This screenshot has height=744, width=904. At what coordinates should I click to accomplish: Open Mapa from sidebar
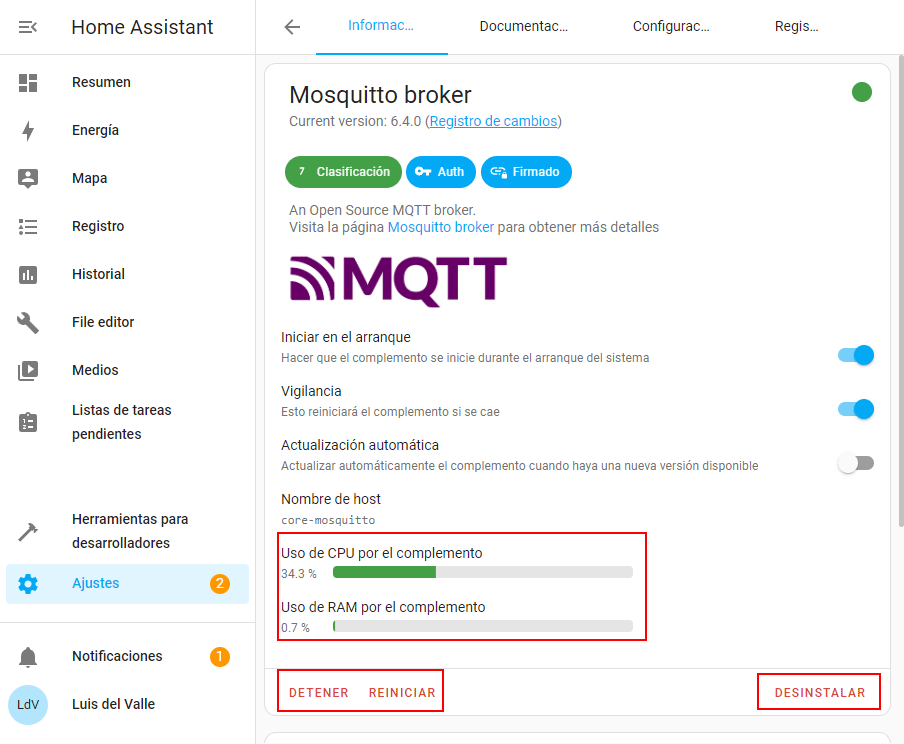89,179
